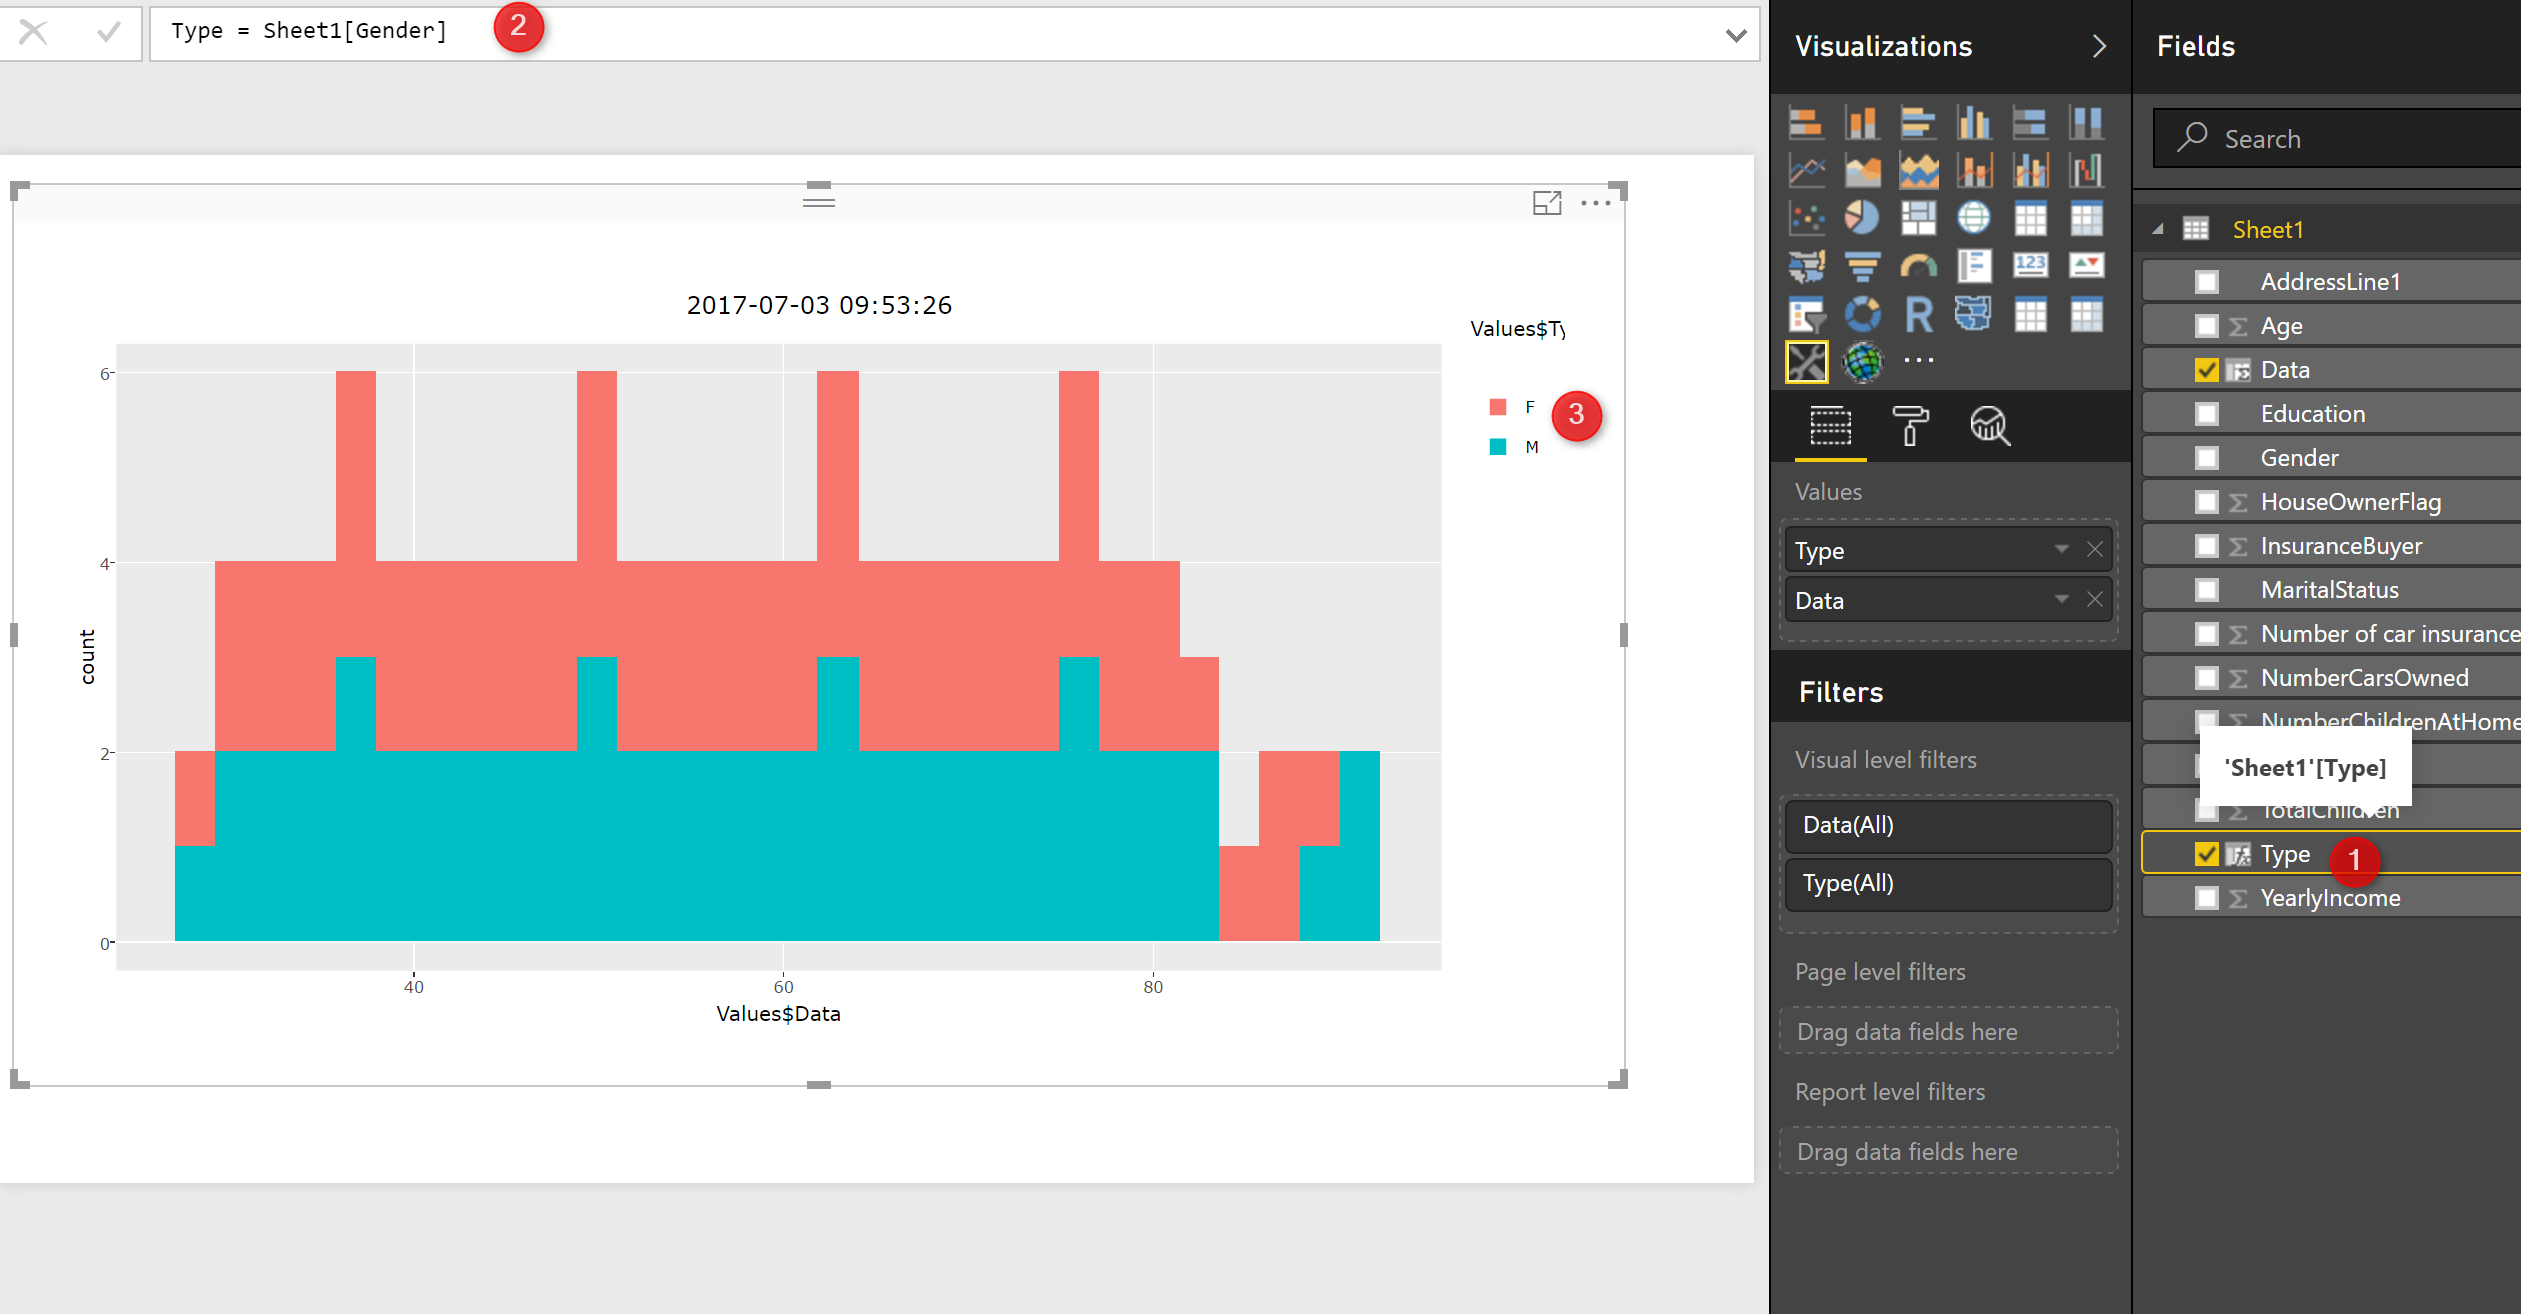2521x1314 pixels.
Task: Select the pie chart visualization
Action: [1862, 218]
